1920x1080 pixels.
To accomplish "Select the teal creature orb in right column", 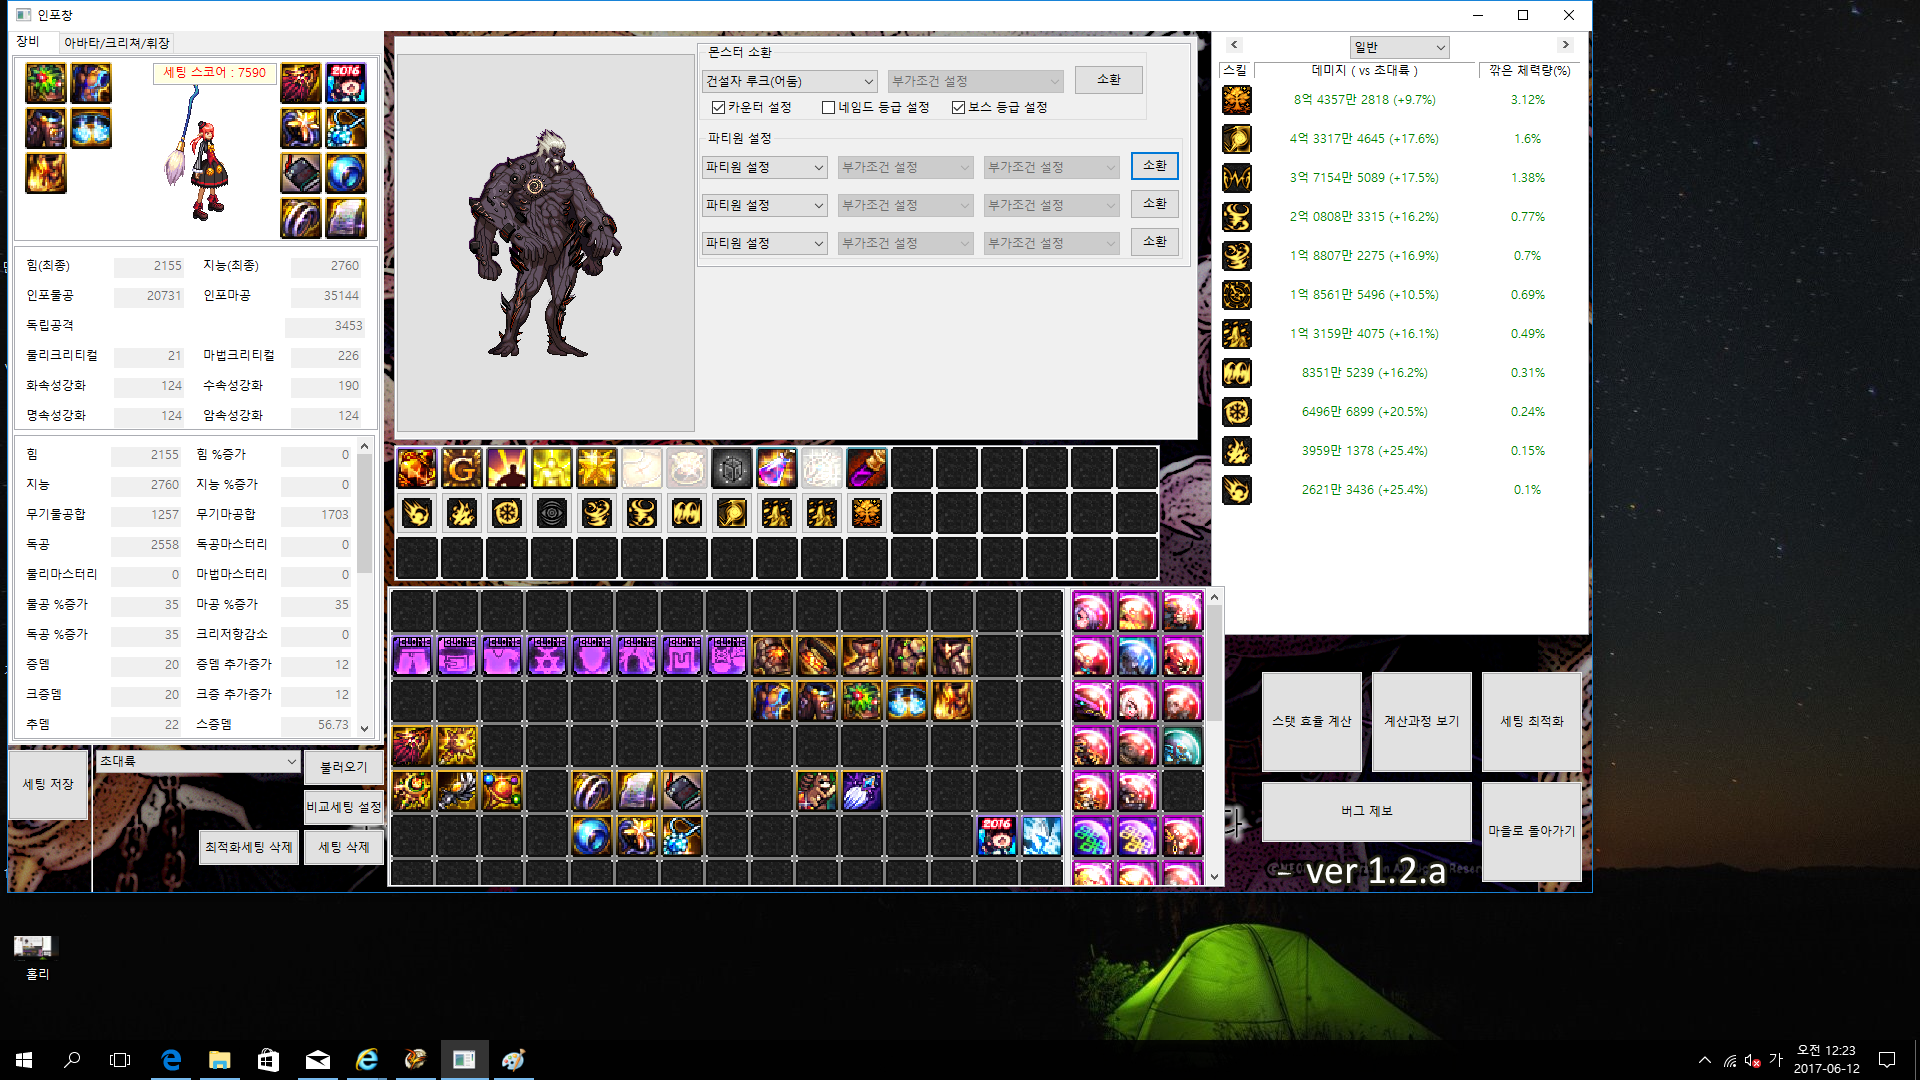I will click(x=1182, y=746).
